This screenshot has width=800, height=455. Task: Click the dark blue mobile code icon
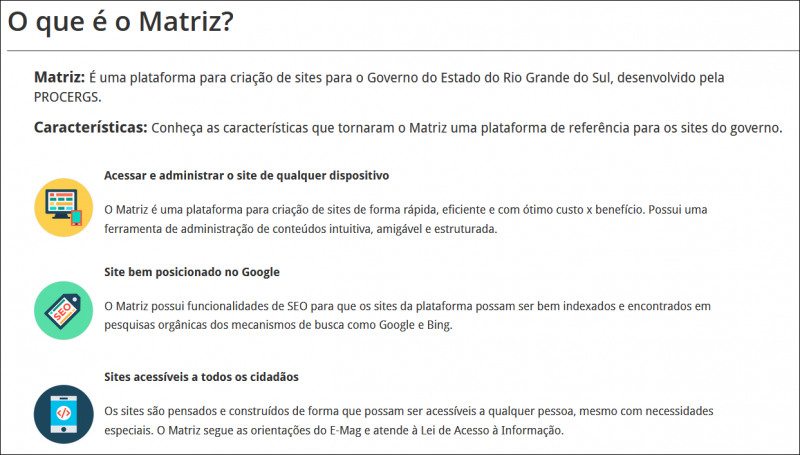point(64,415)
